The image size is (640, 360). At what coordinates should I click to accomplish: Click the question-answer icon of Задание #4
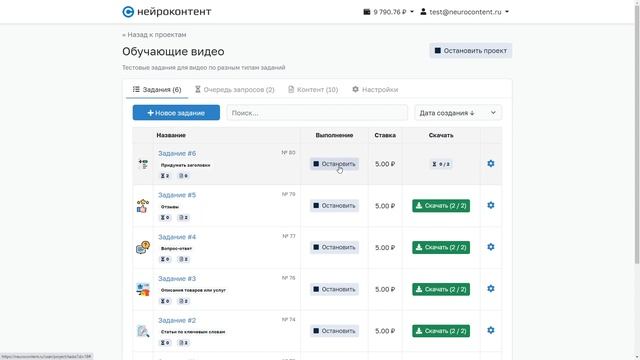[143, 247]
